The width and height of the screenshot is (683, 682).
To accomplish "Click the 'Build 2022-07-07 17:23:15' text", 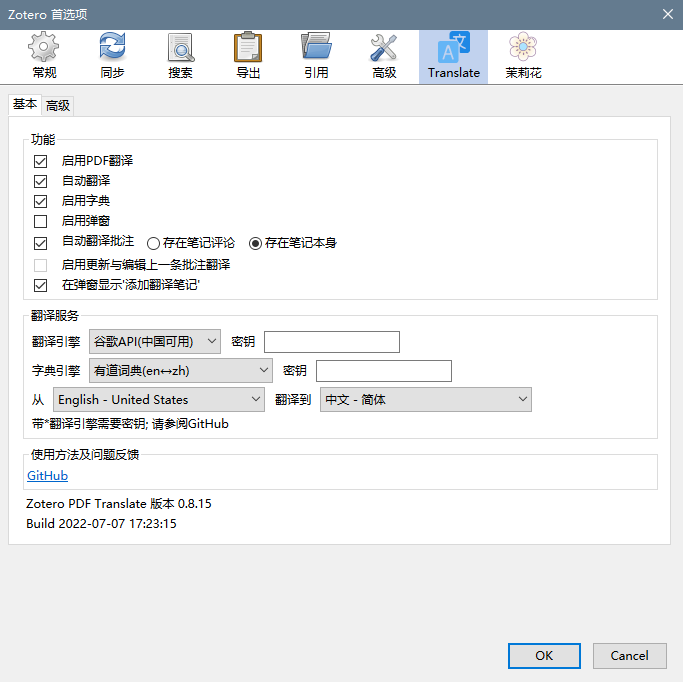I will (x=101, y=523).
